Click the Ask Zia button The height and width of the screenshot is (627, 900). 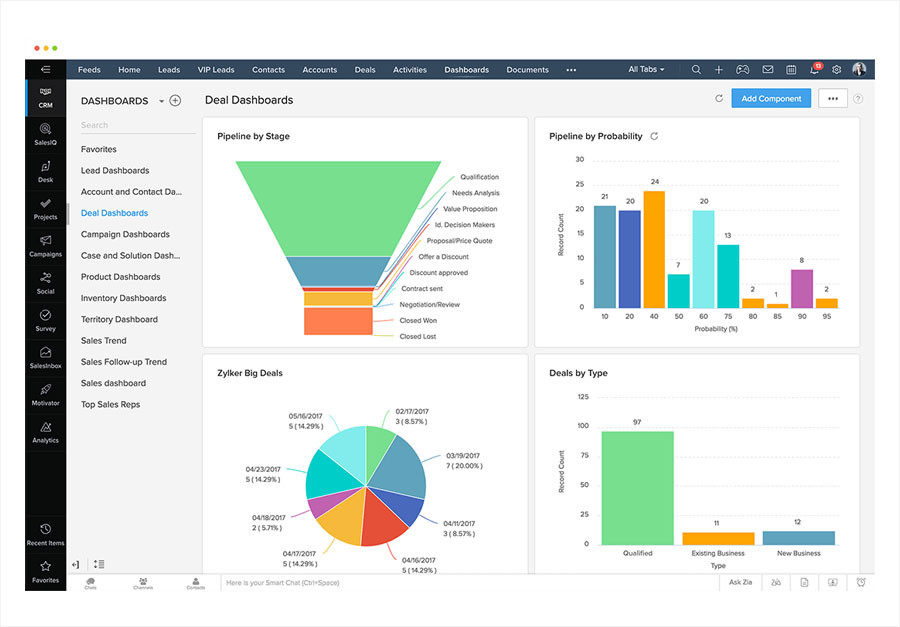click(740, 582)
